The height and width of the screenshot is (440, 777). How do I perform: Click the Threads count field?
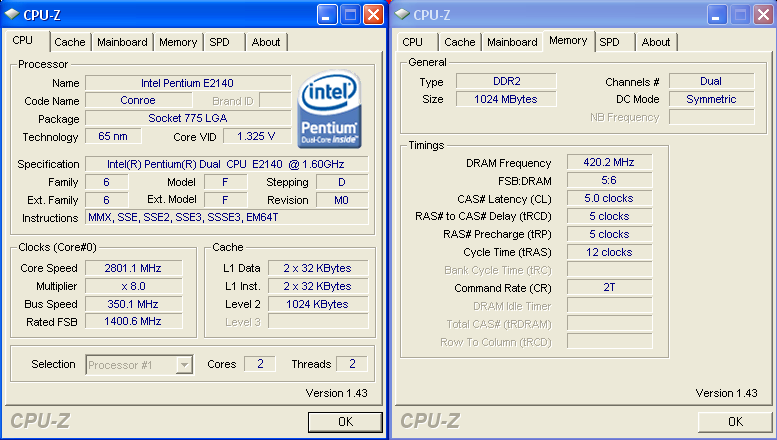[352, 364]
